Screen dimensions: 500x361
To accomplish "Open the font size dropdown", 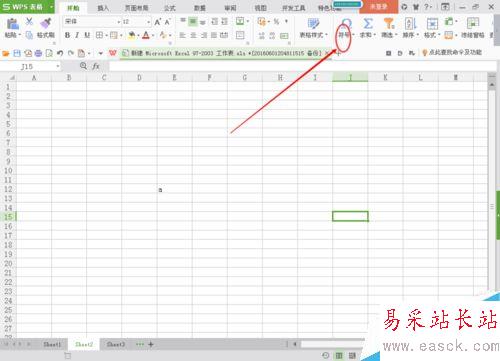I will click(x=148, y=22).
